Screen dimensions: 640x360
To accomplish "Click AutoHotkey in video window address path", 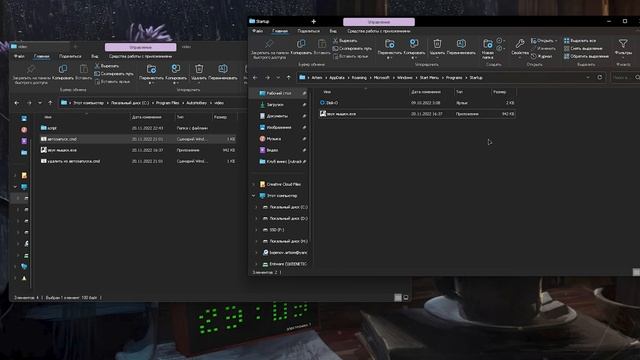I will (x=196, y=103).
